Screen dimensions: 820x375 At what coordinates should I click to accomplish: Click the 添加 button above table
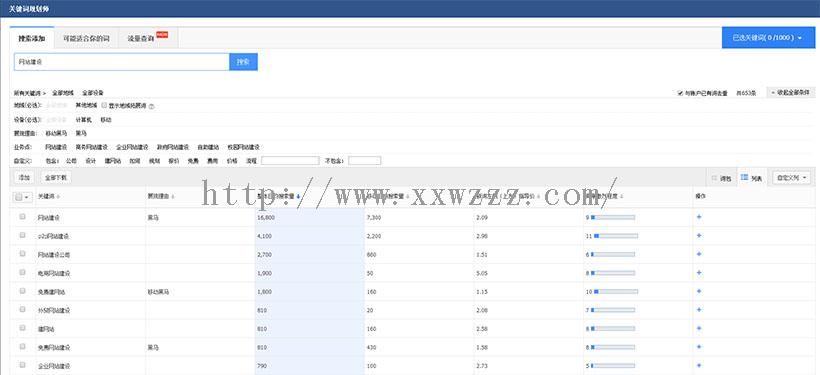pos(24,178)
